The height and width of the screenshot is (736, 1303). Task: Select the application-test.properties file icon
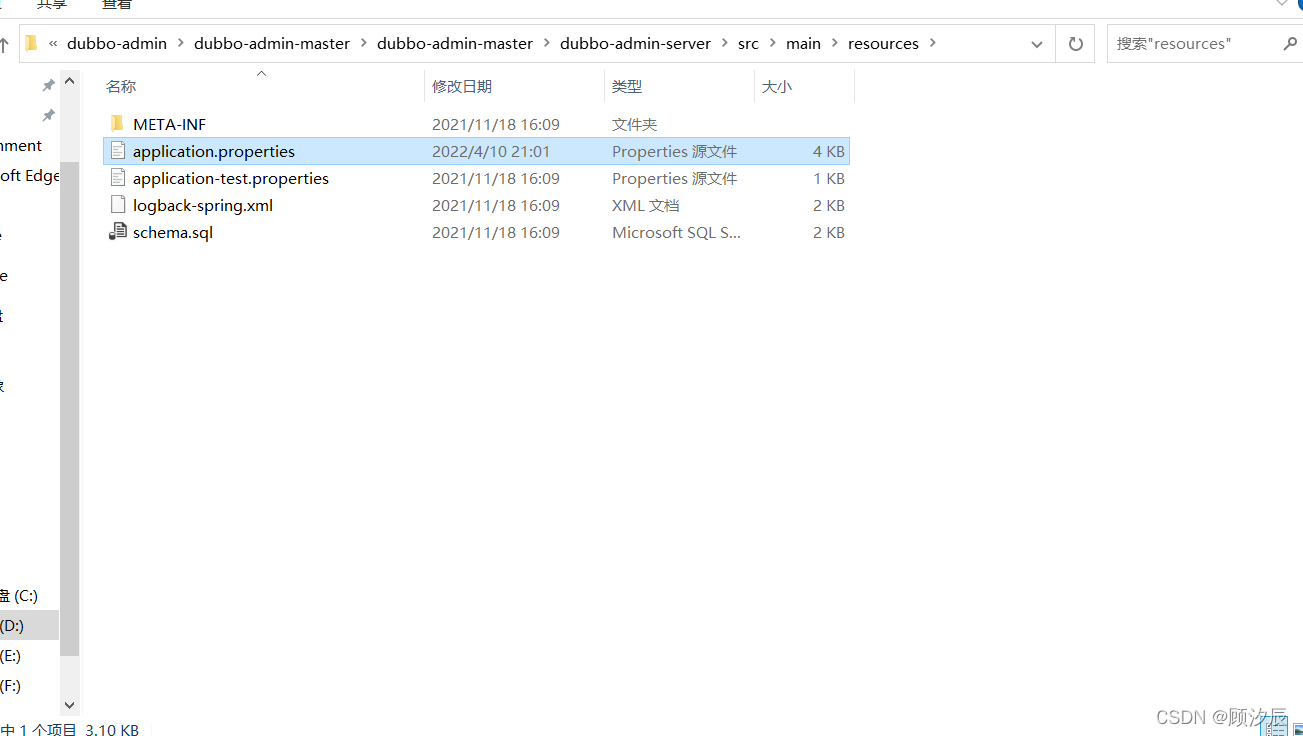[x=118, y=178]
